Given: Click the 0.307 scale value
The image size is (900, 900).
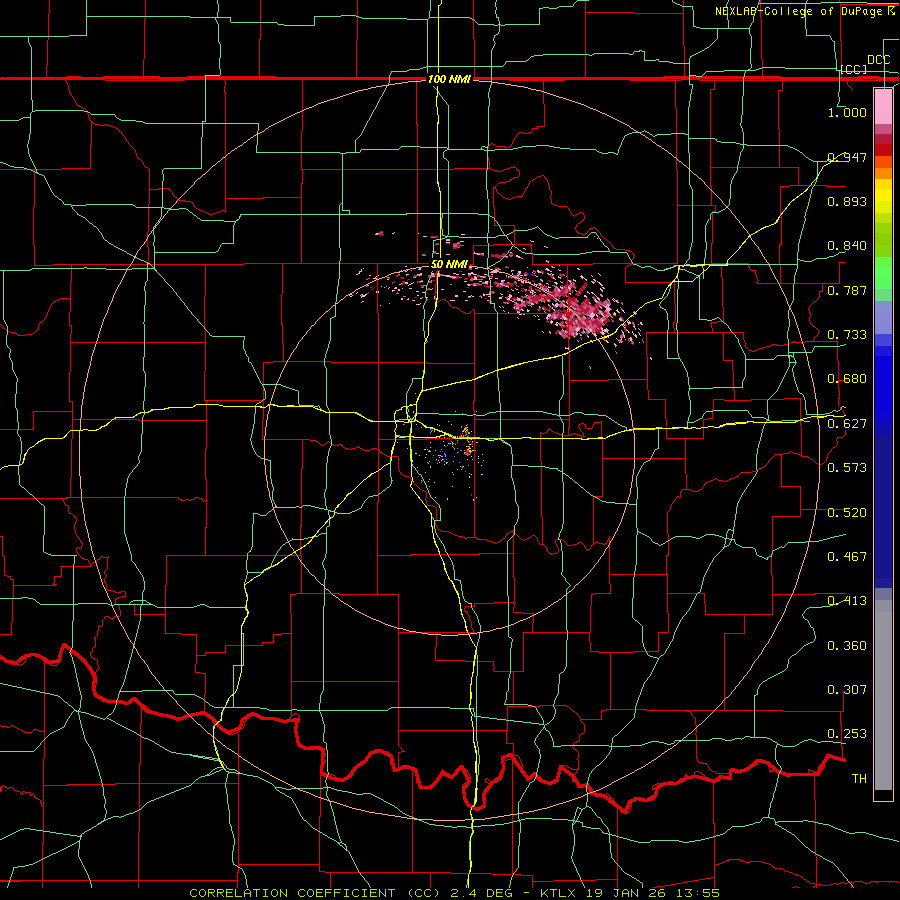Looking at the screenshot, I should (x=847, y=690).
